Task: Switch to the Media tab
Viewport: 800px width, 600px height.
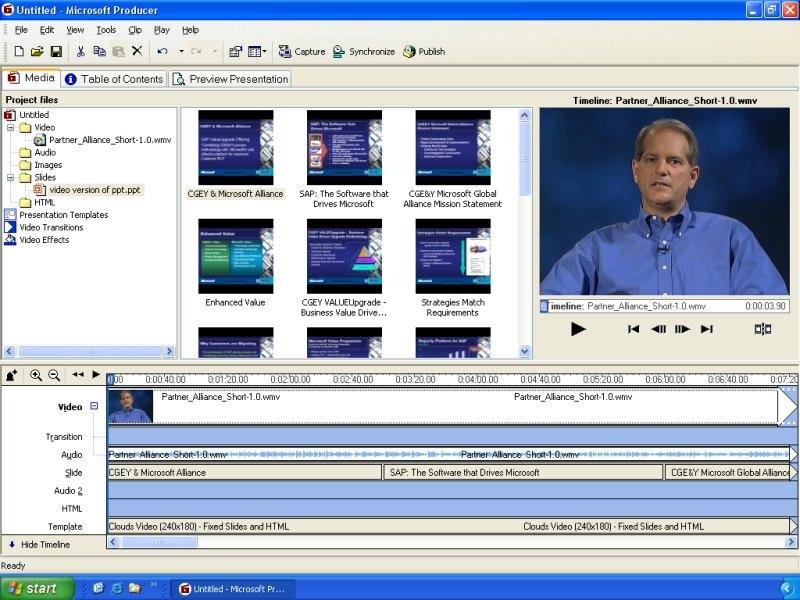Action: coord(31,78)
